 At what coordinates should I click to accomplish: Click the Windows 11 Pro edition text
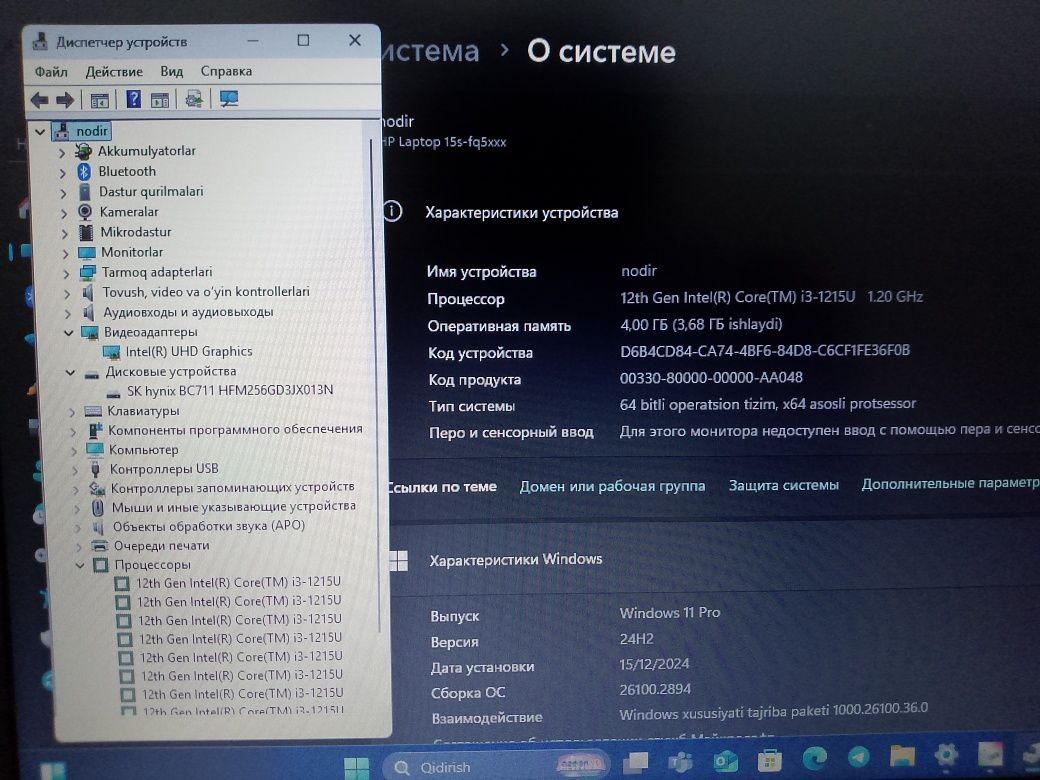670,613
